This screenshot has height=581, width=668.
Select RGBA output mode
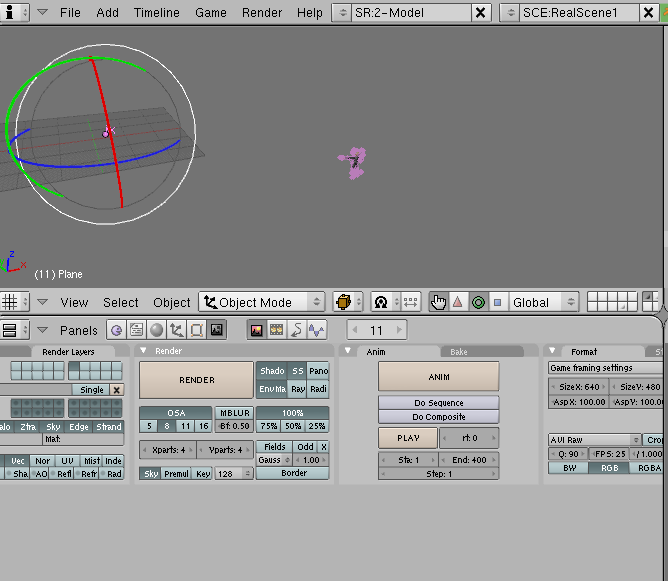(648, 468)
